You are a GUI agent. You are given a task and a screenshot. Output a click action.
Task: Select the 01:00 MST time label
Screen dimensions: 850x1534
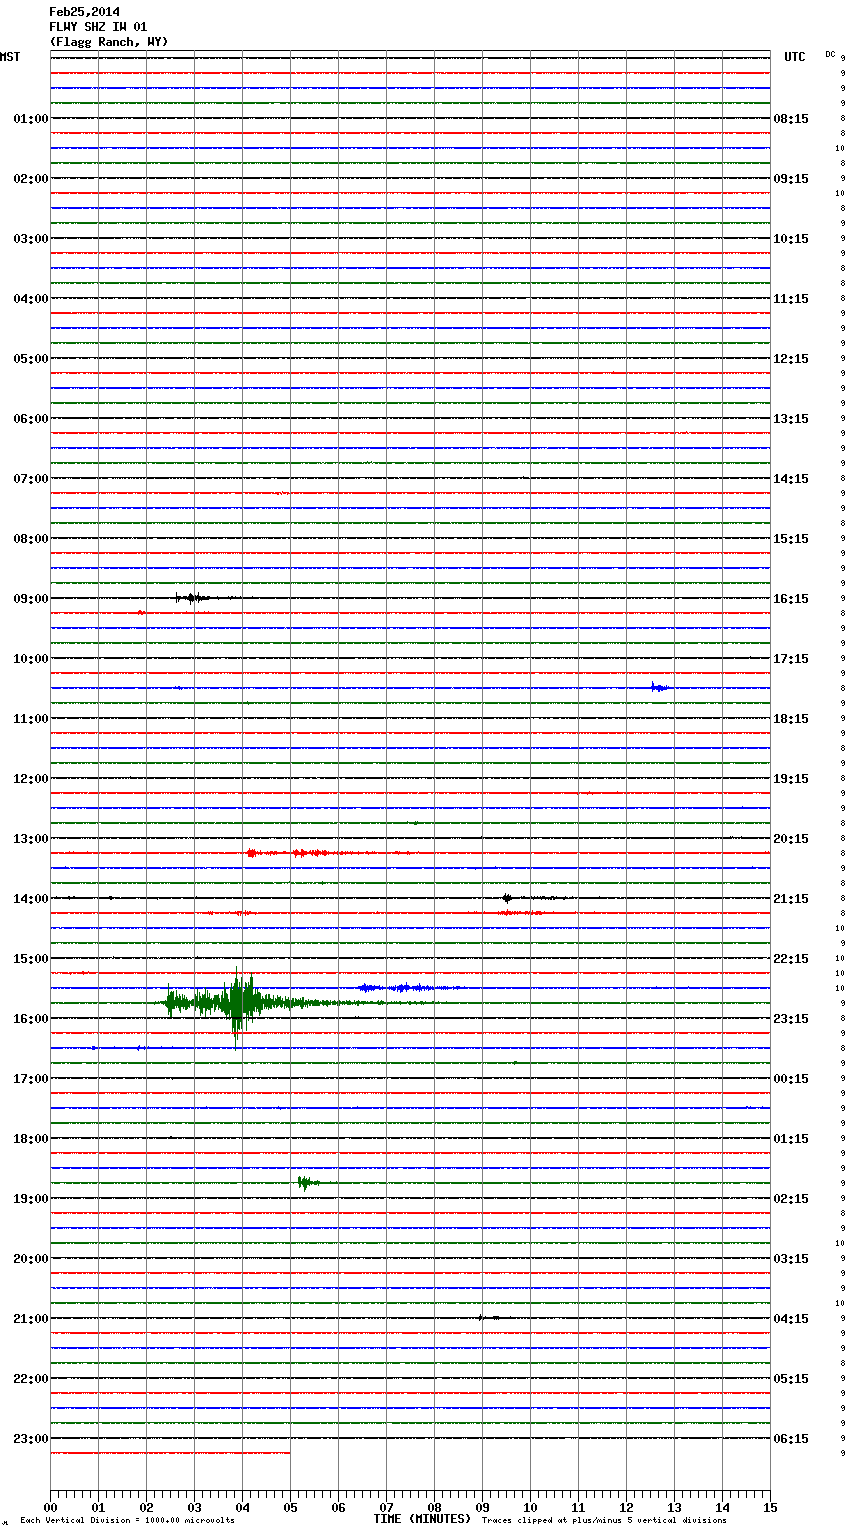[x=30, y=119]
